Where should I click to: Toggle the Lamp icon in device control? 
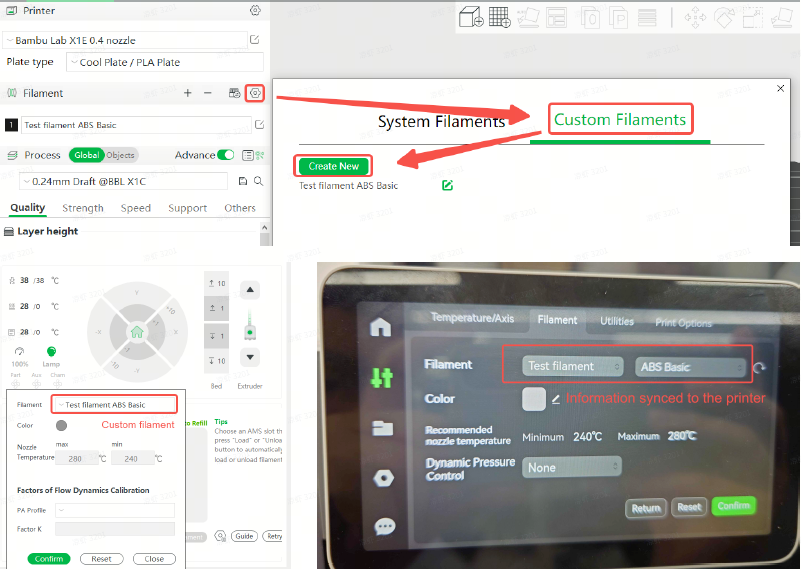pyautogui.click(x=51, y=352)
